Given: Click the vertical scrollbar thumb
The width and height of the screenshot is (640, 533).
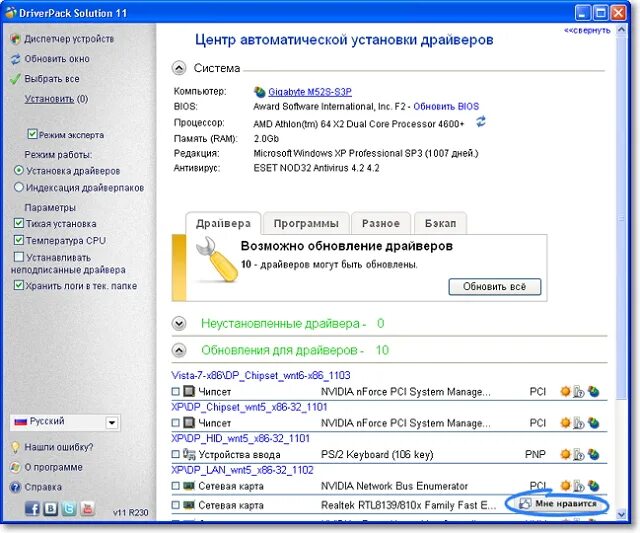Looking at the screenshot, I should [x=621, y=218].
